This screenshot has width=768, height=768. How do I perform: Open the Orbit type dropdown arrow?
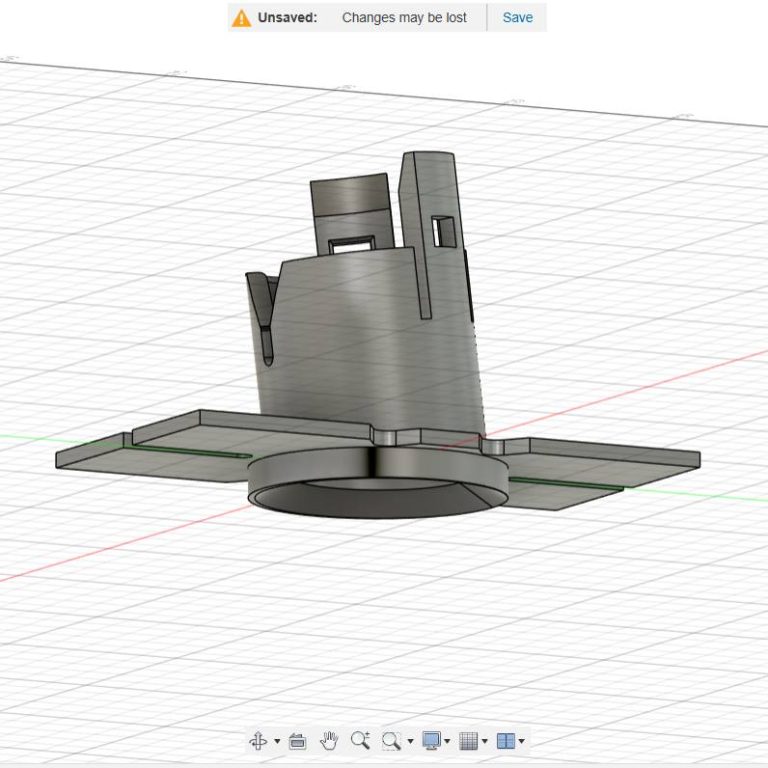click(x=277, y=742)
